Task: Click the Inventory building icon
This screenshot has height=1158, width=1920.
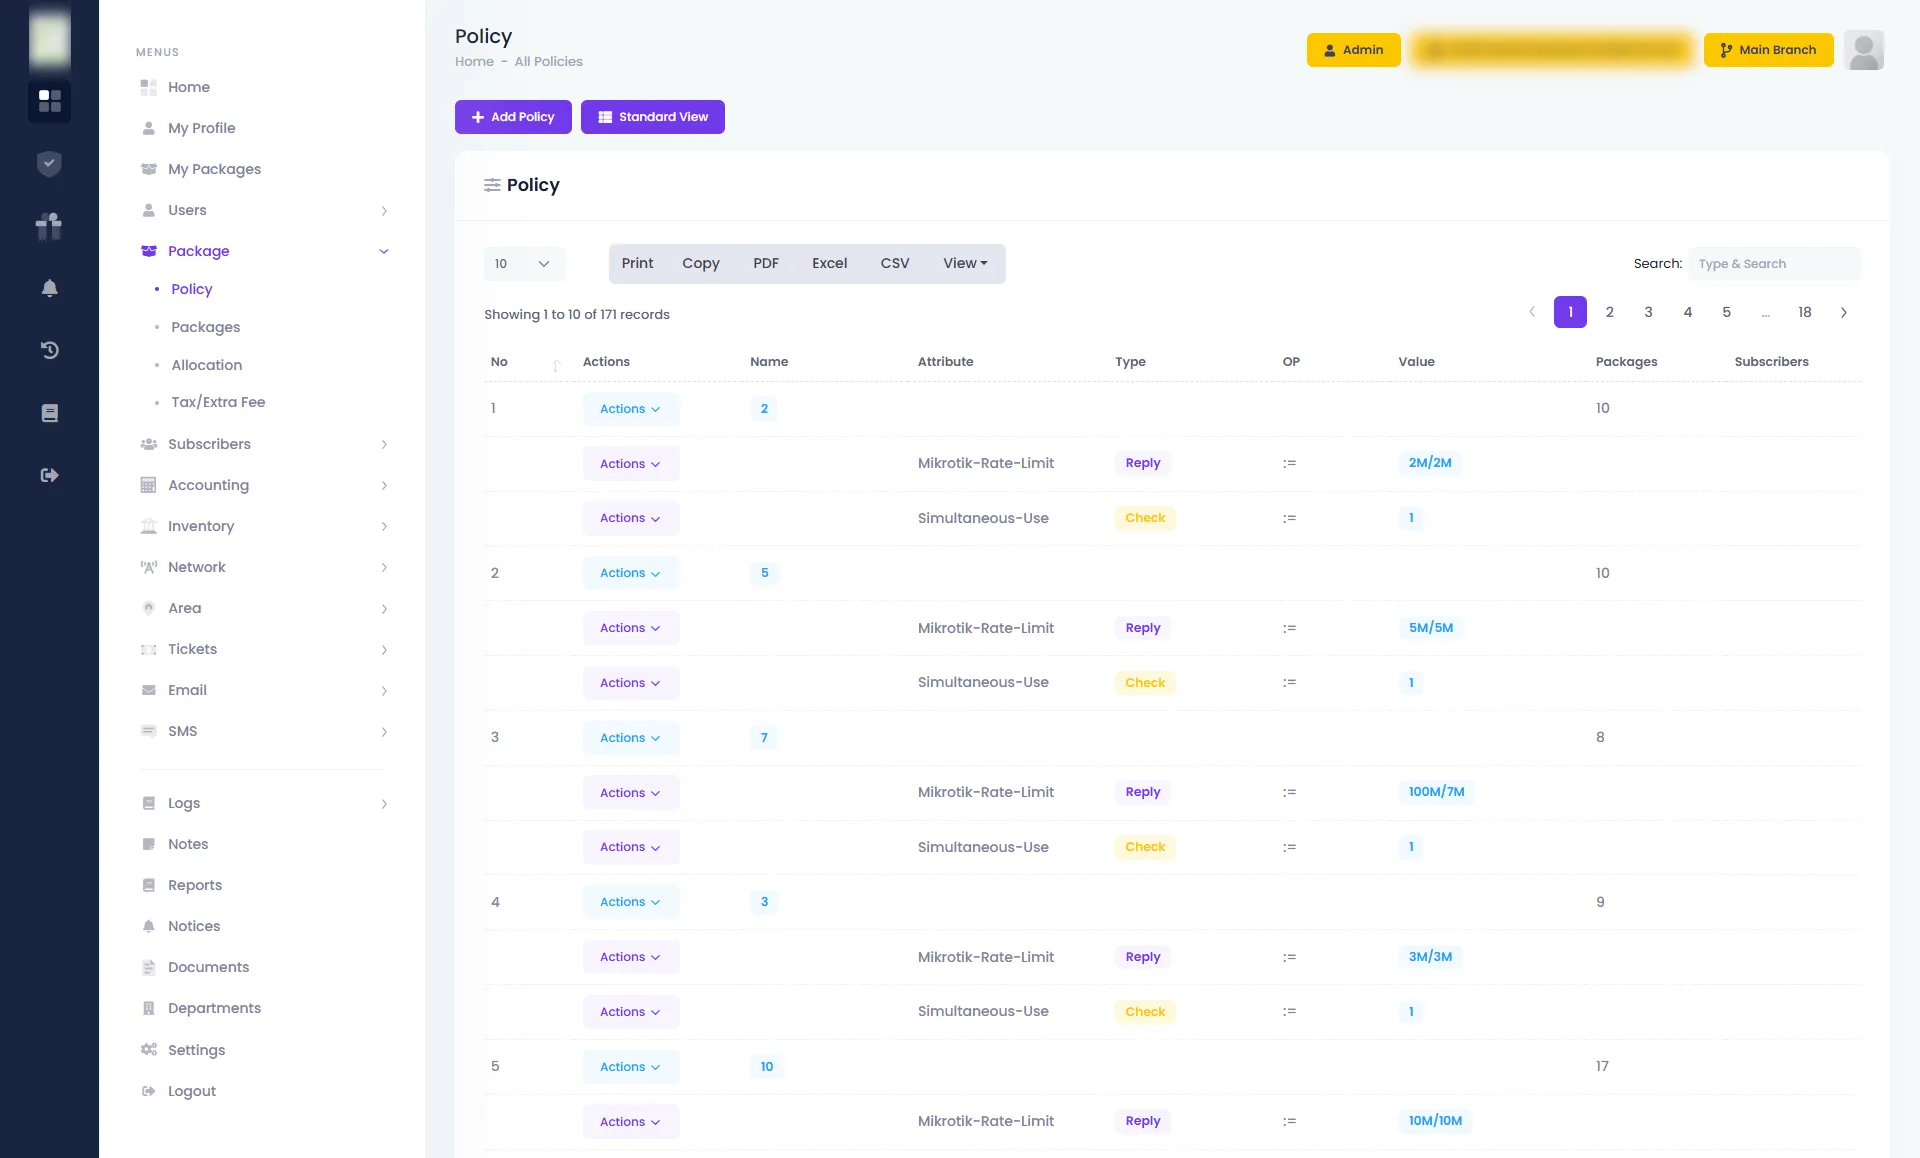Action: pos(149,526)
